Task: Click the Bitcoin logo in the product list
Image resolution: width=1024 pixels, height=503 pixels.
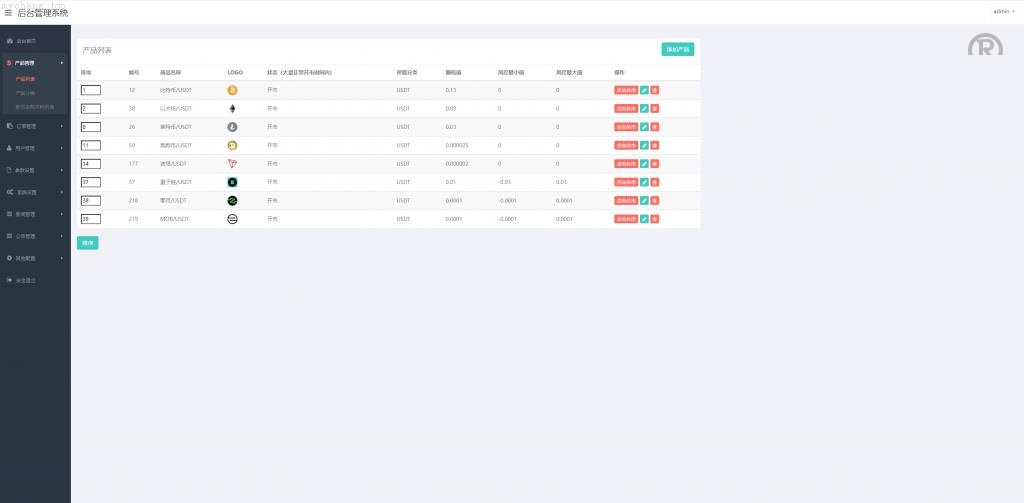Action: 232,90
